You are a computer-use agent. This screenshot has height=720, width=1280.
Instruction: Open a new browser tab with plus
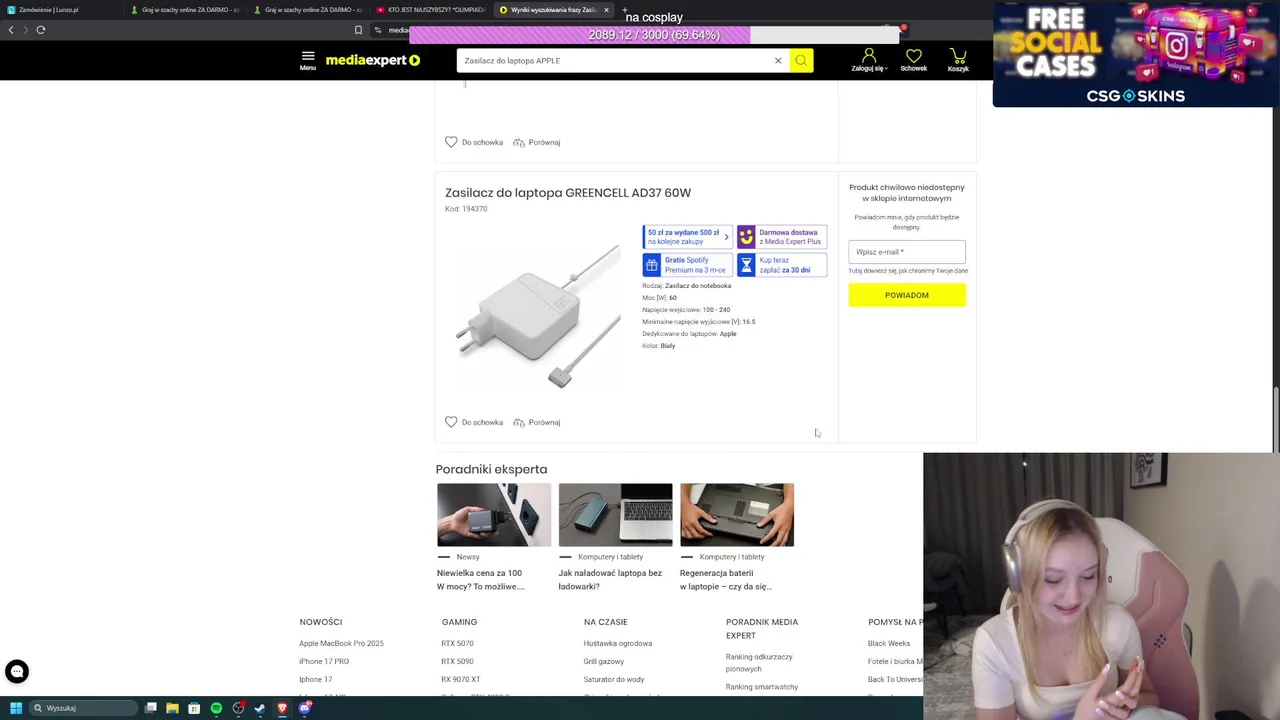[x=625, y=10]
